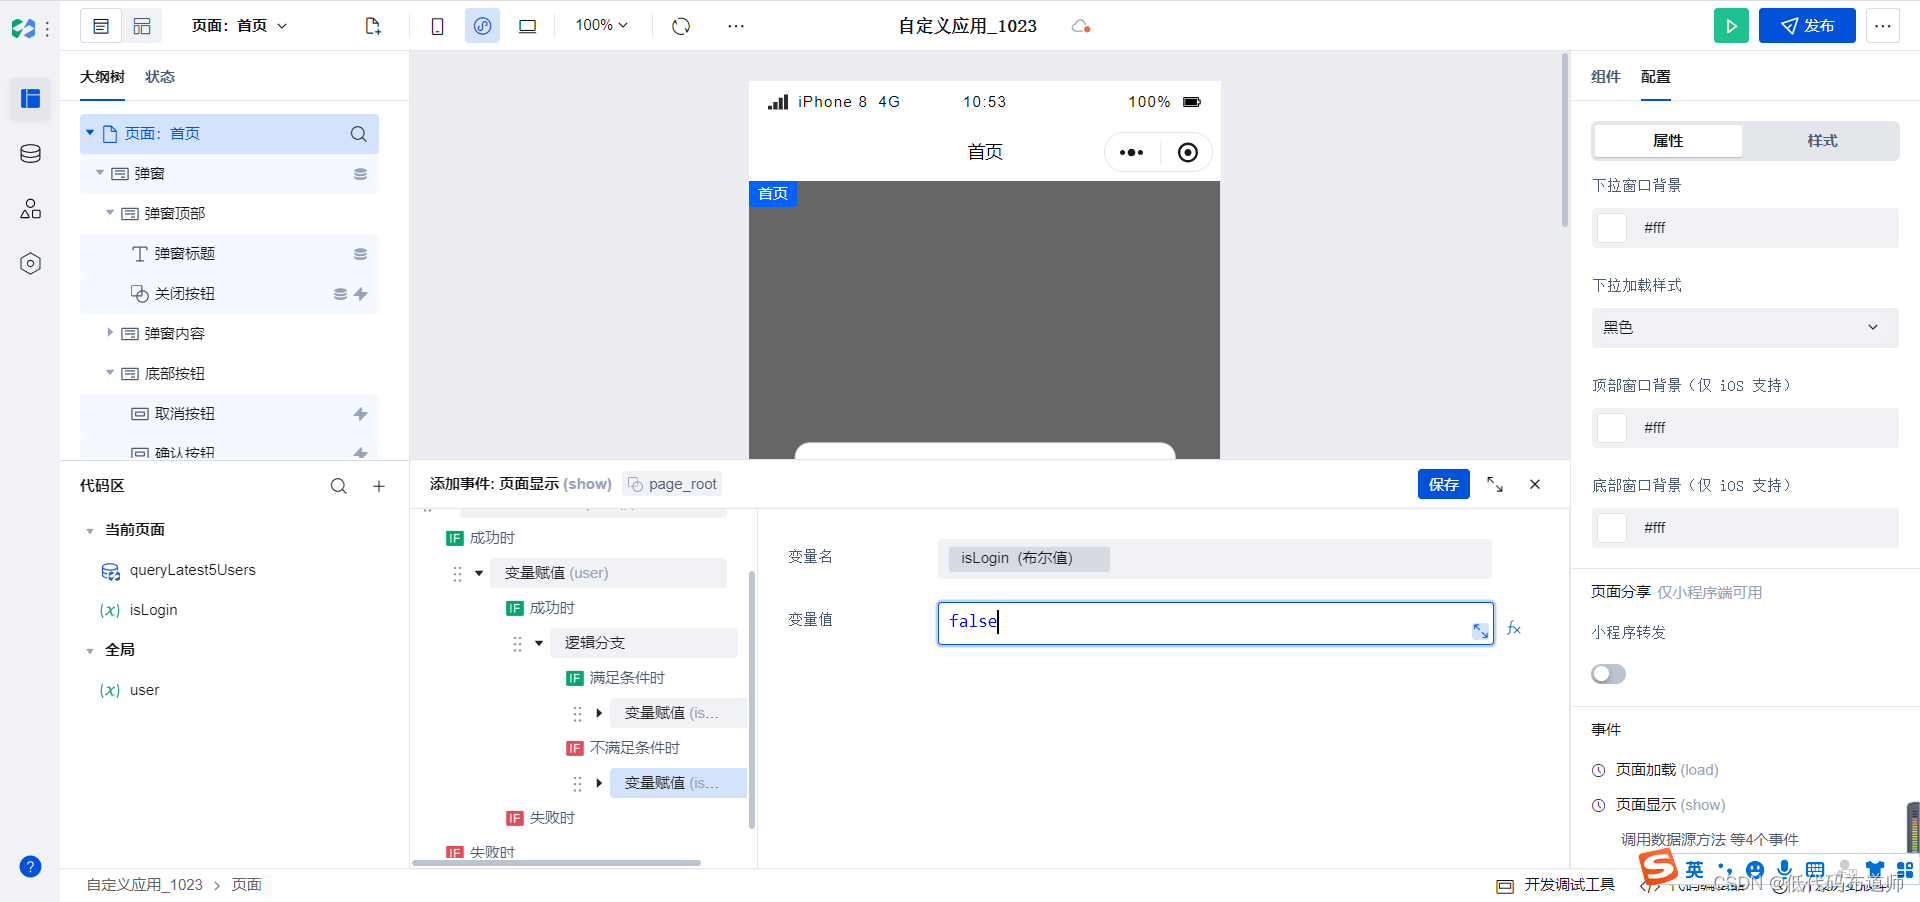The image size is (1920, 902).
Task: Open the data source sidebar icon
Action: [30, 153]
